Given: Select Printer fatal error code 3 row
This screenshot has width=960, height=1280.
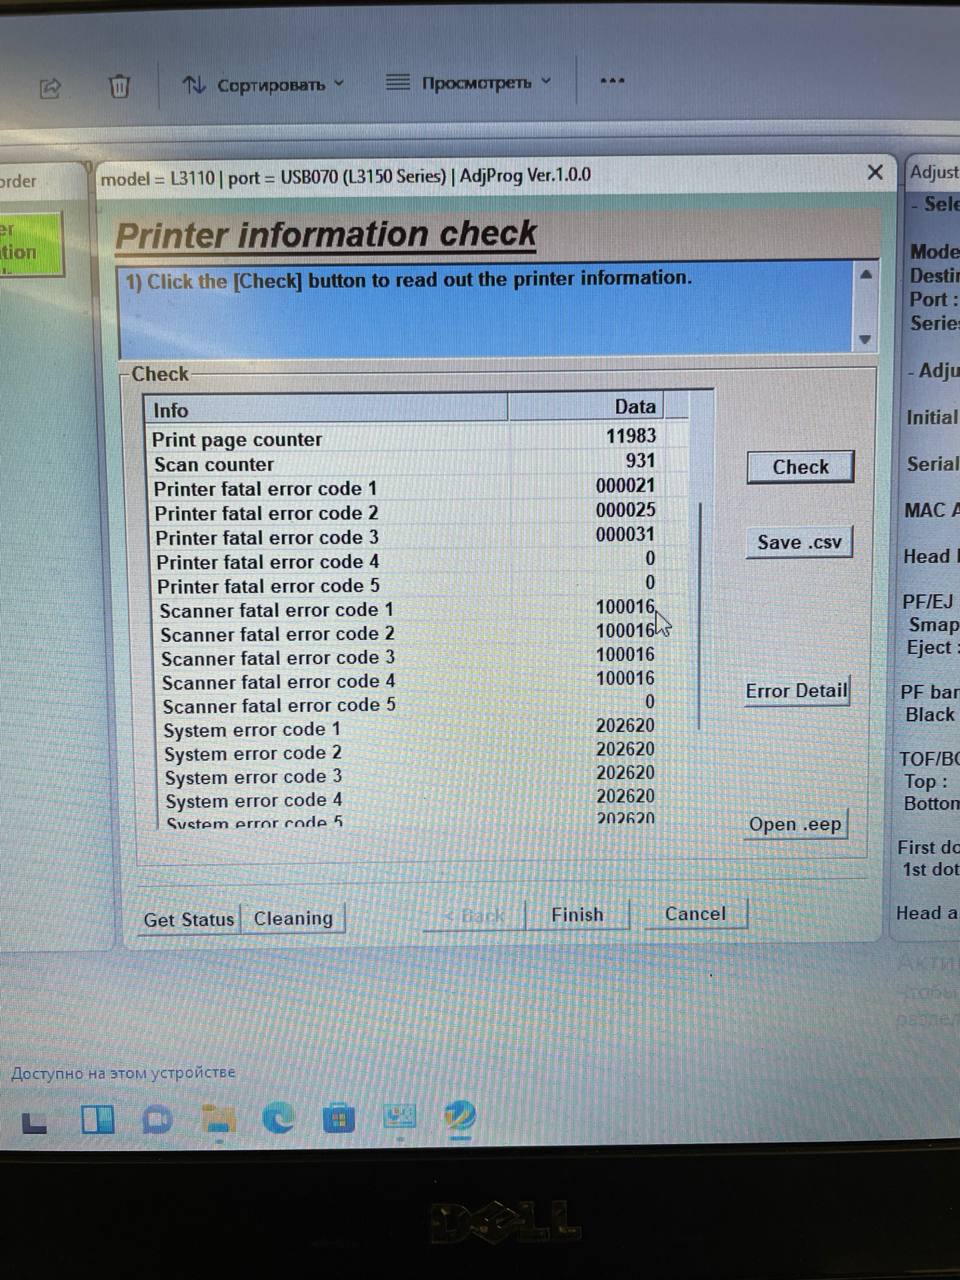Looking at the screenshot, I should 420,536.
